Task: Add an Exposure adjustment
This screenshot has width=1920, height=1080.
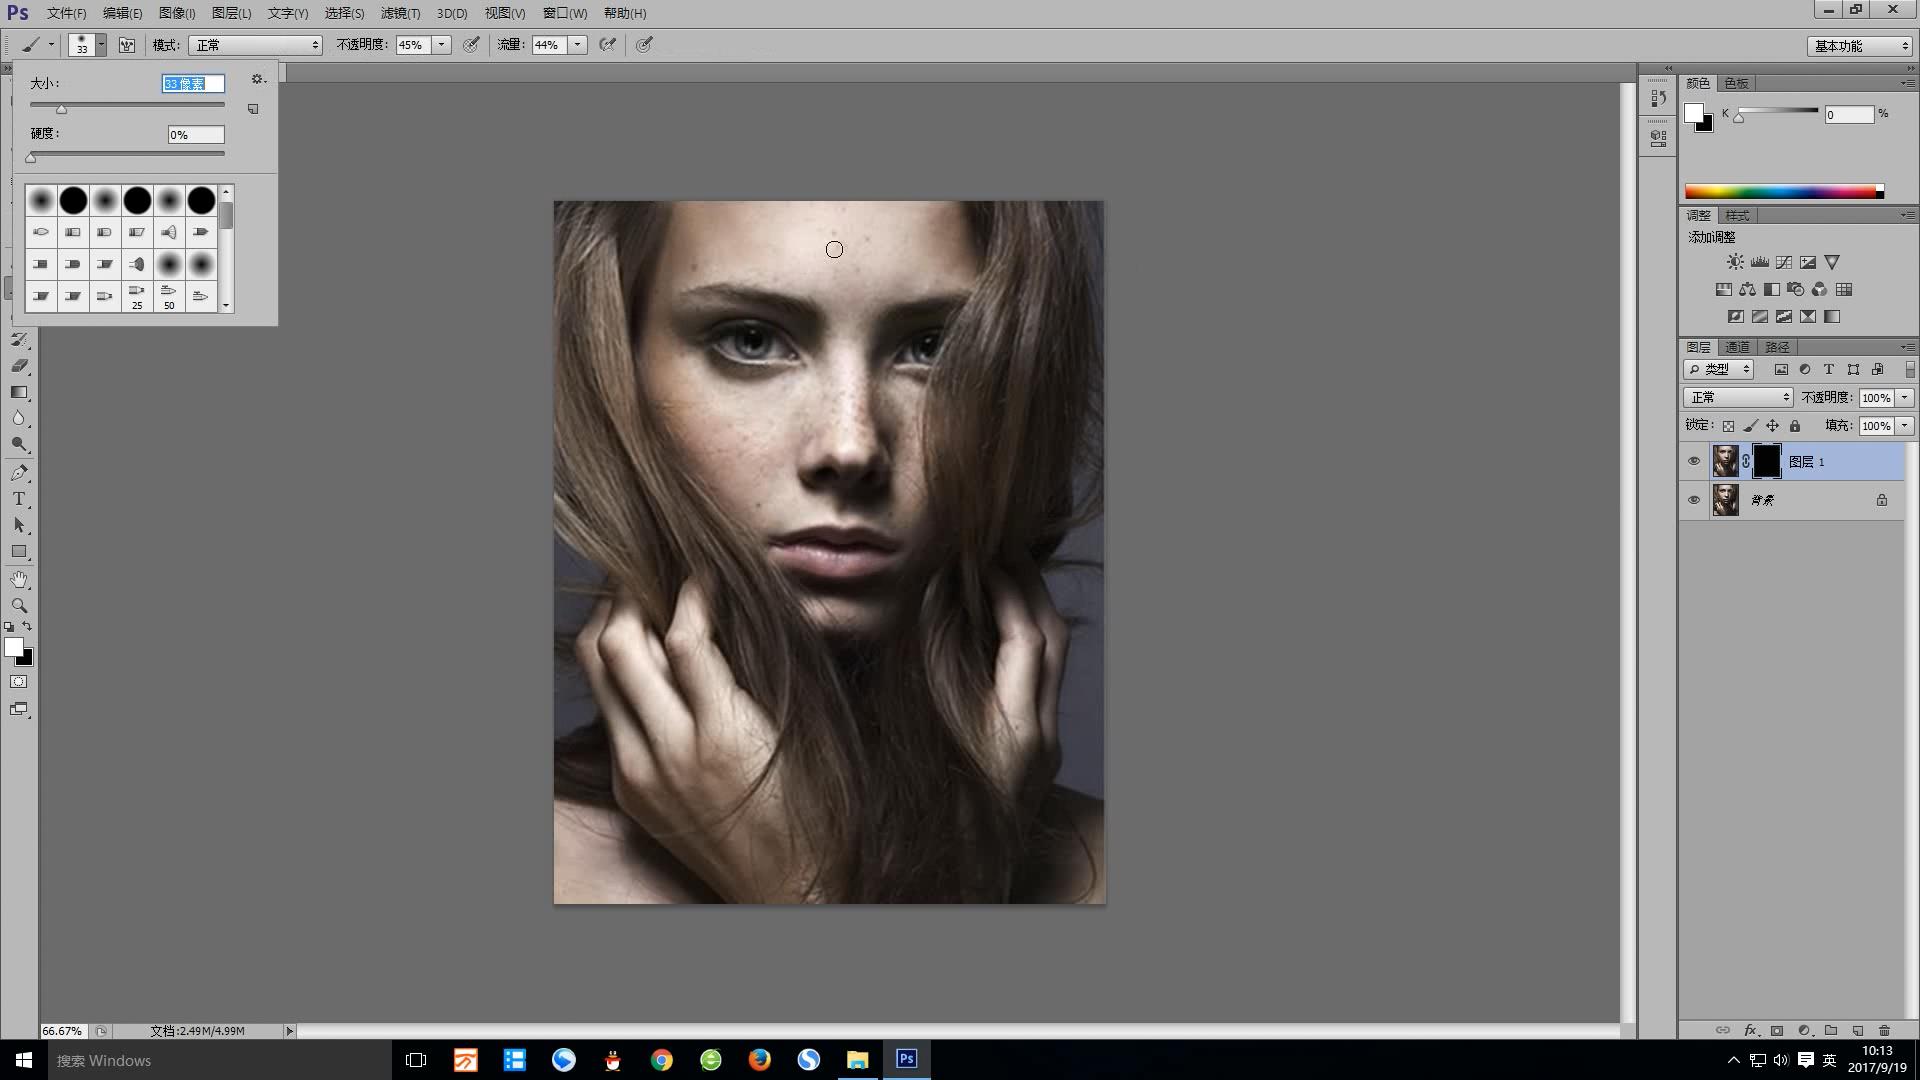Action: click(1808, 262)
